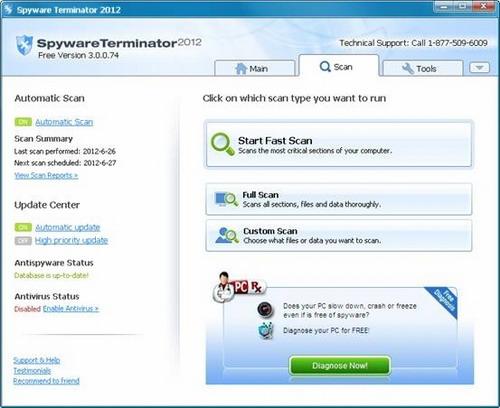Open the dropdown arrow next to Tools tab
The width and height of the screenshot is (500, 408).
[x=479, y=68]
